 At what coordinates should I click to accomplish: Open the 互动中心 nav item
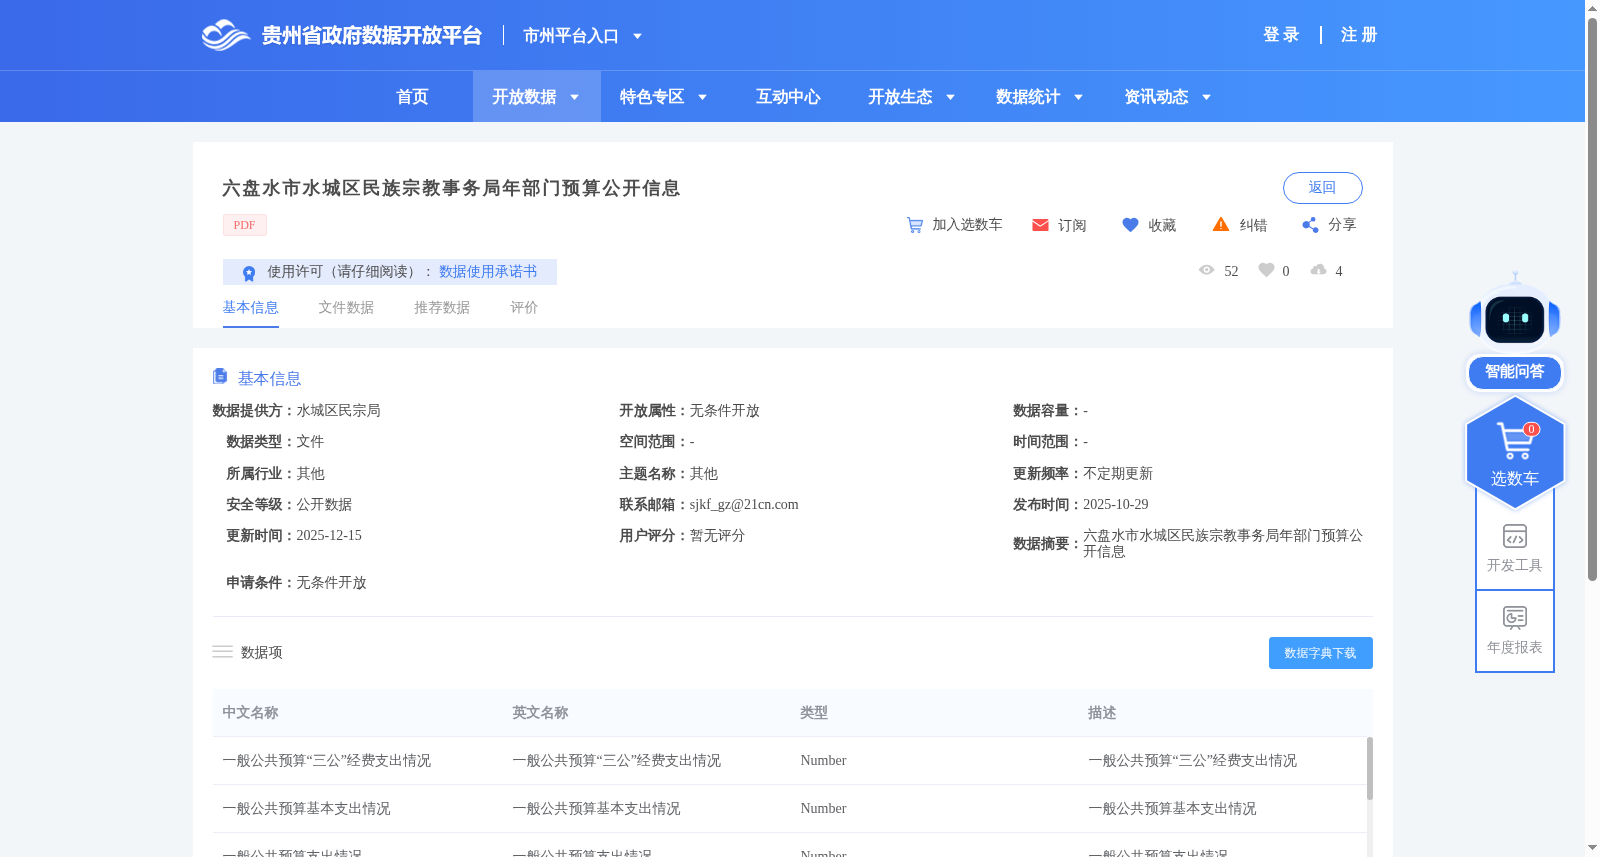click(x=788, y=97)
